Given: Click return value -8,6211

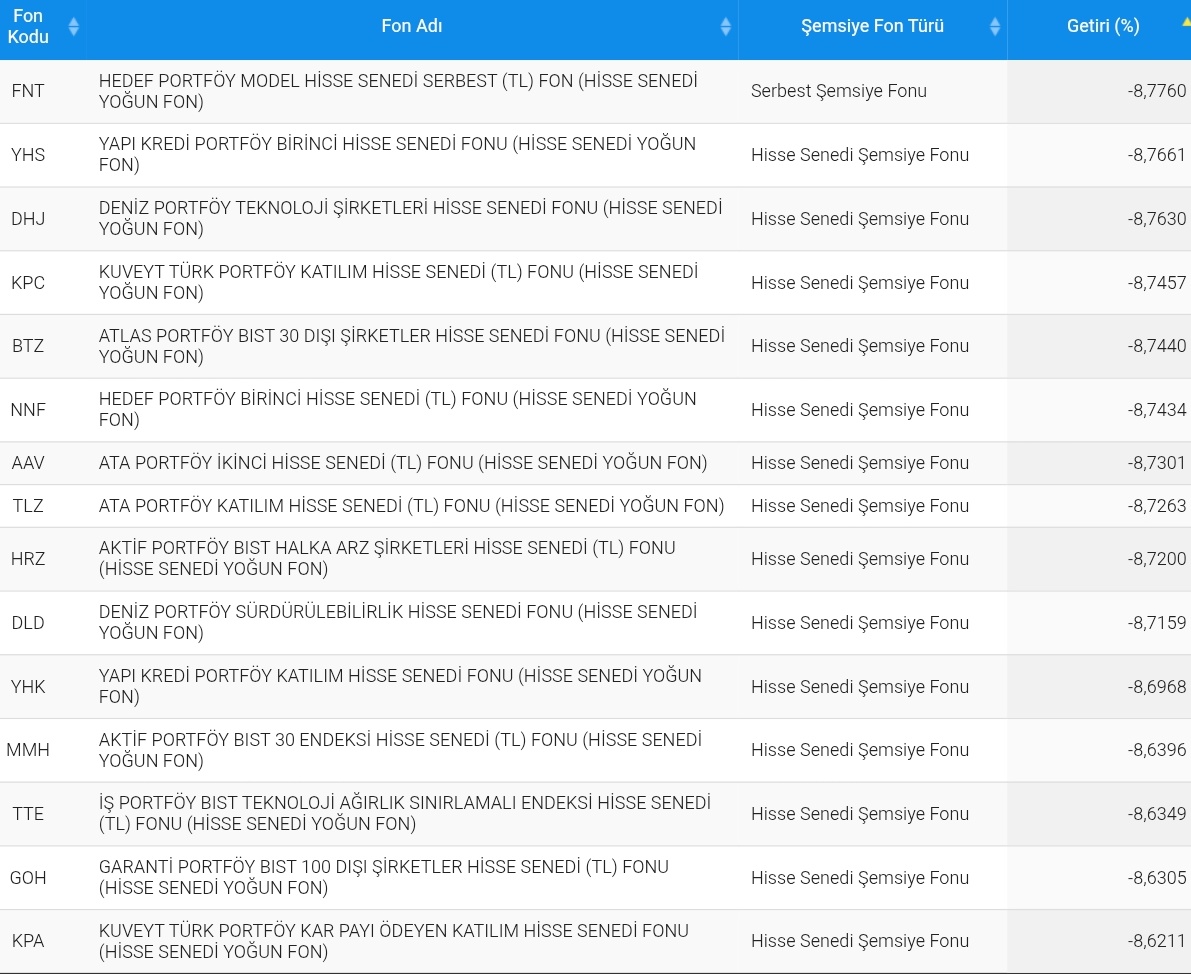Looking at the screenshot, I should (x=1157, y=941).
